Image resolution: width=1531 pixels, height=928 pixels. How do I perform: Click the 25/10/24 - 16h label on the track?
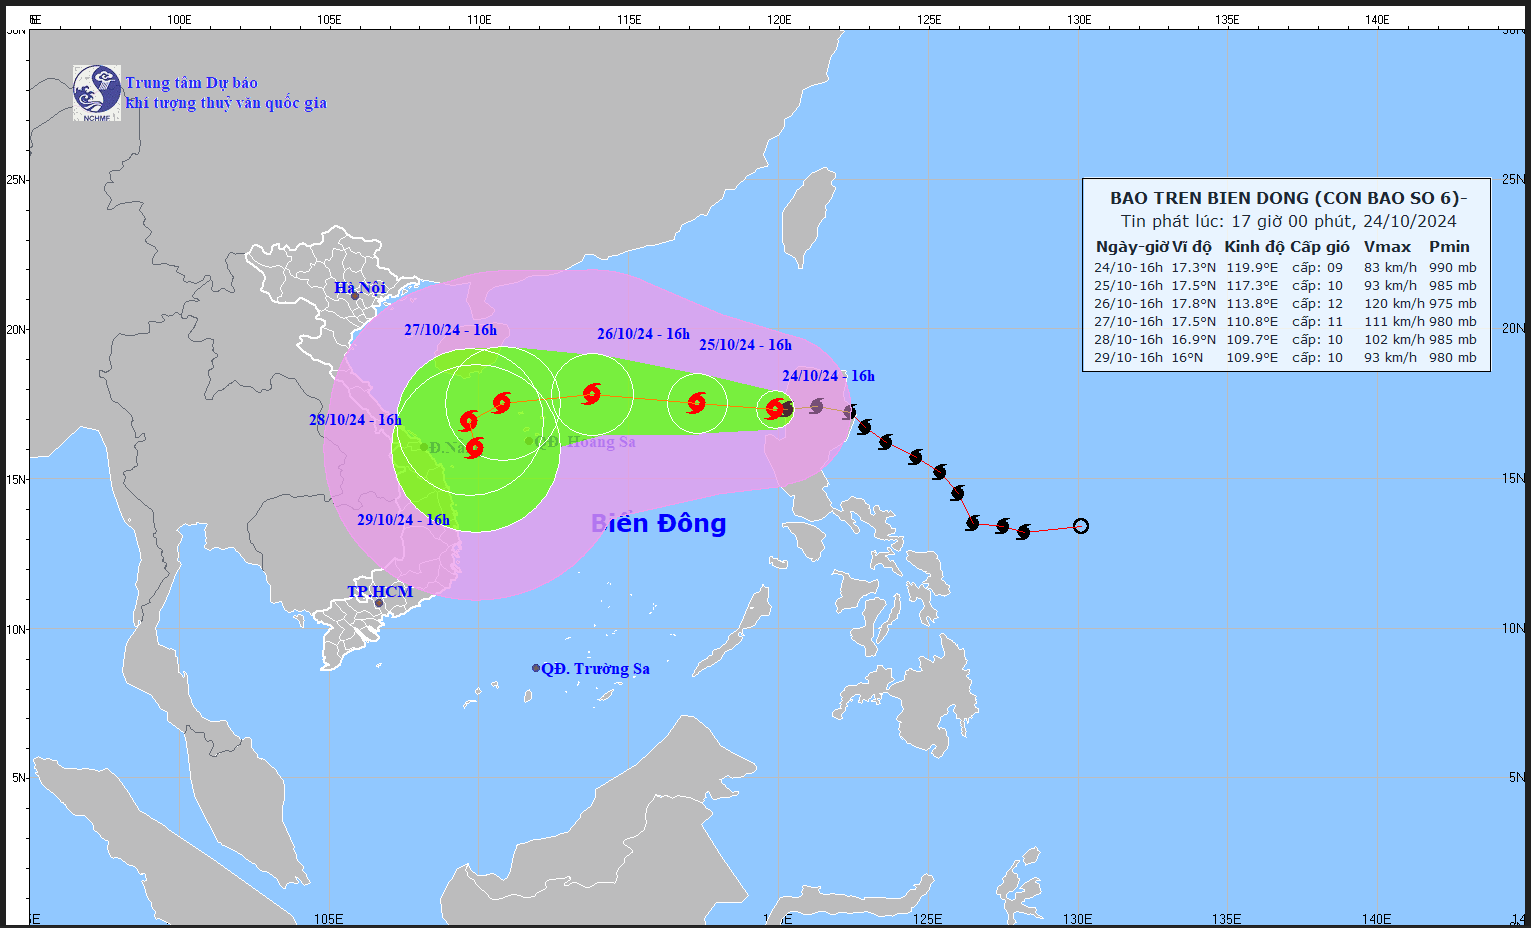[x=743, y=344]
